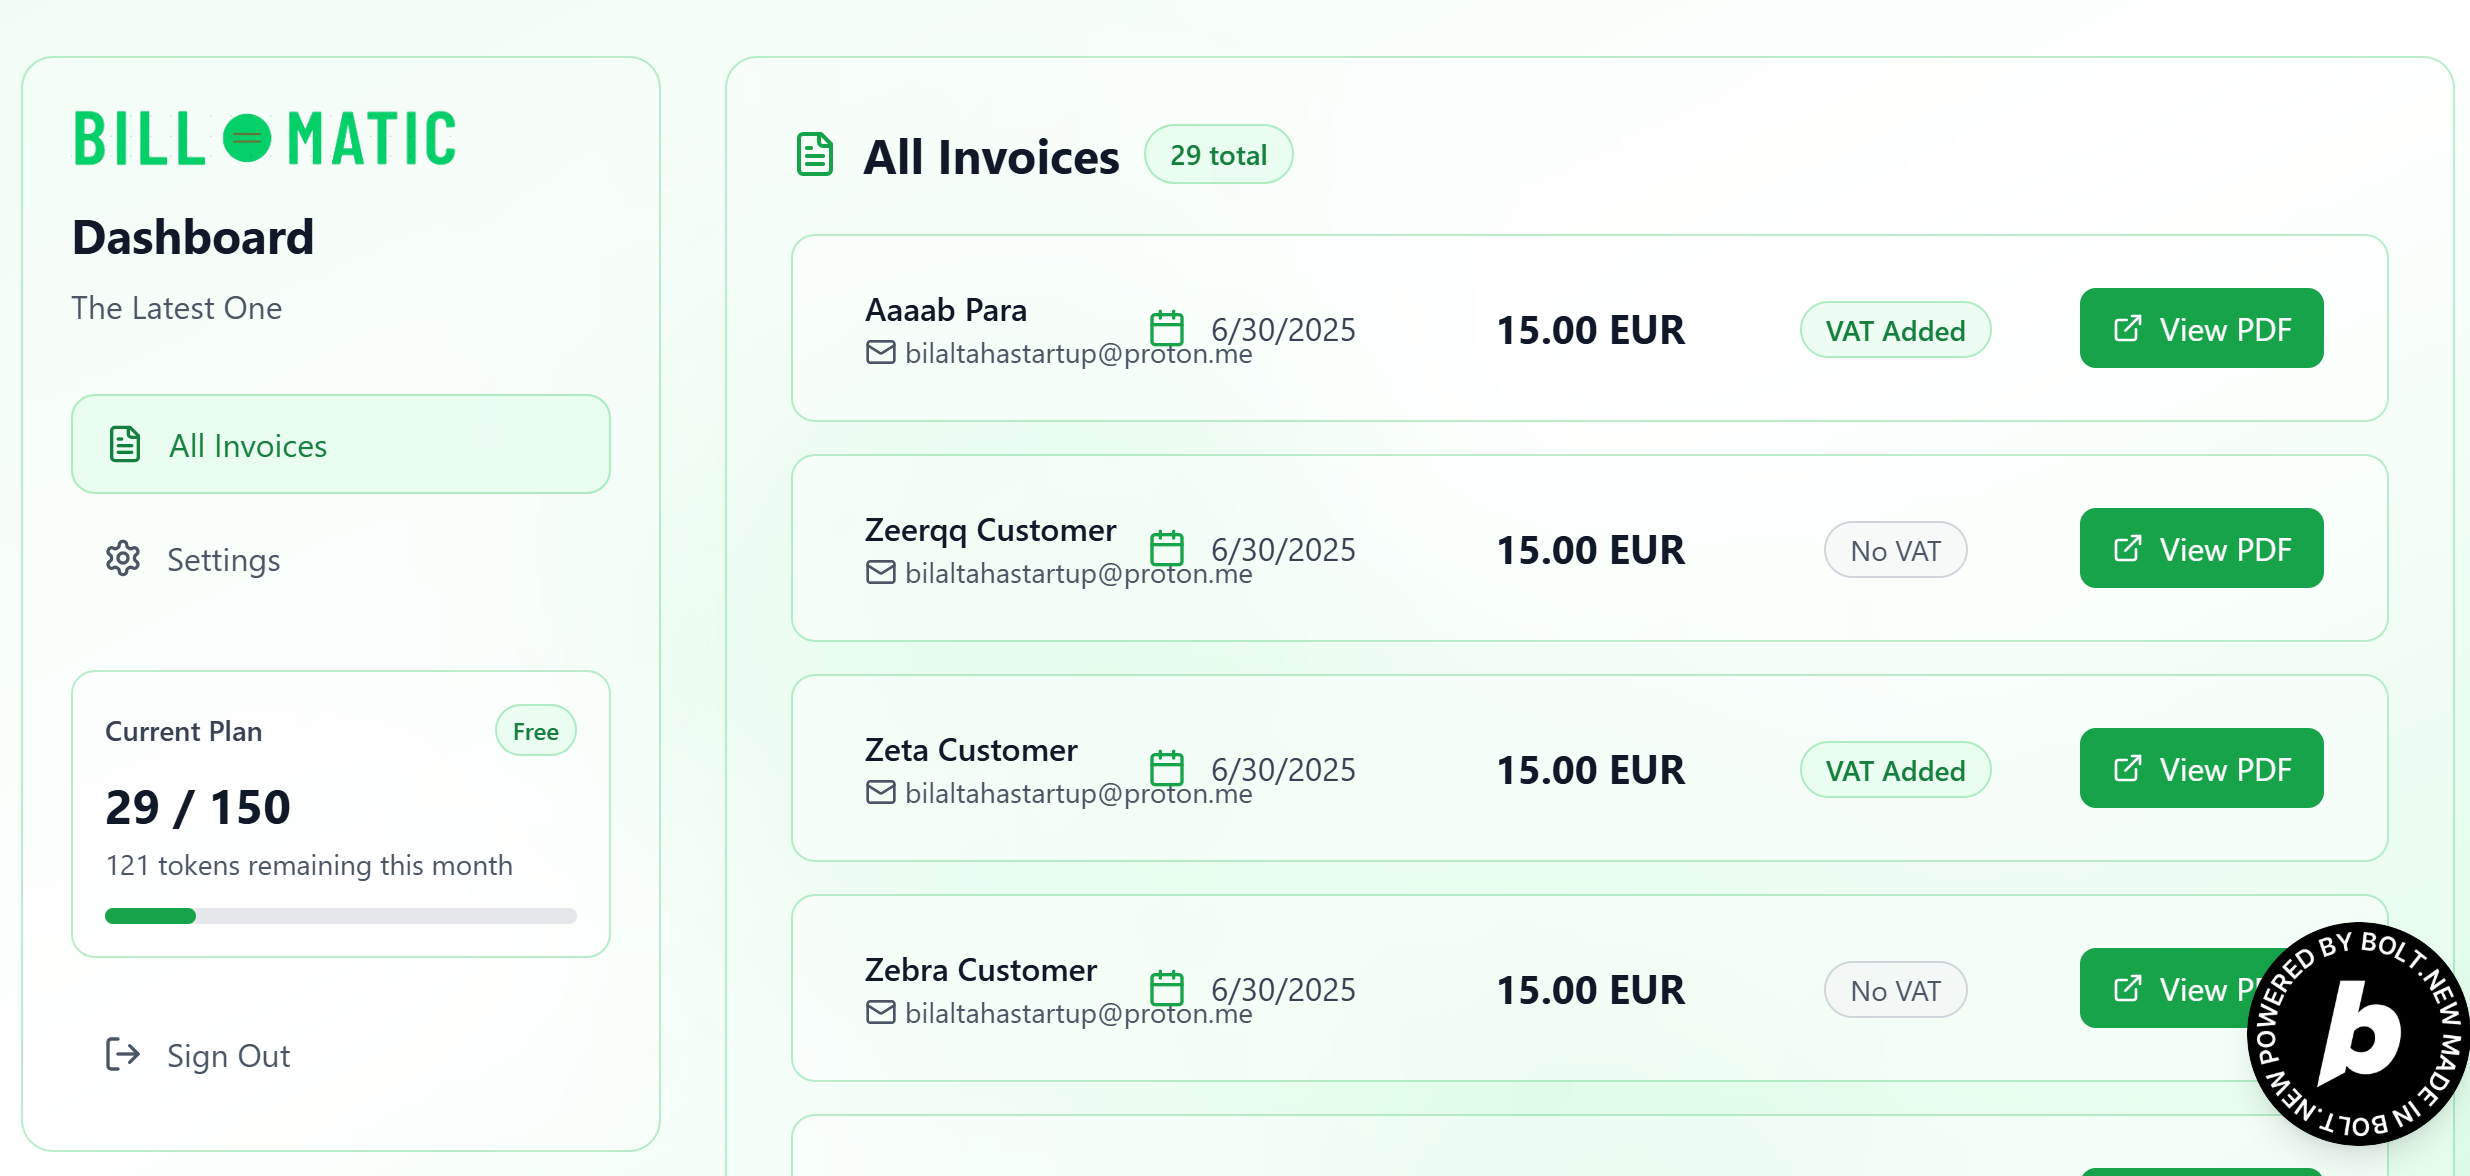Click the document icon beside All Invoices heading
This screenshot has height=1176, width=2470.
(x=815, y=155)
